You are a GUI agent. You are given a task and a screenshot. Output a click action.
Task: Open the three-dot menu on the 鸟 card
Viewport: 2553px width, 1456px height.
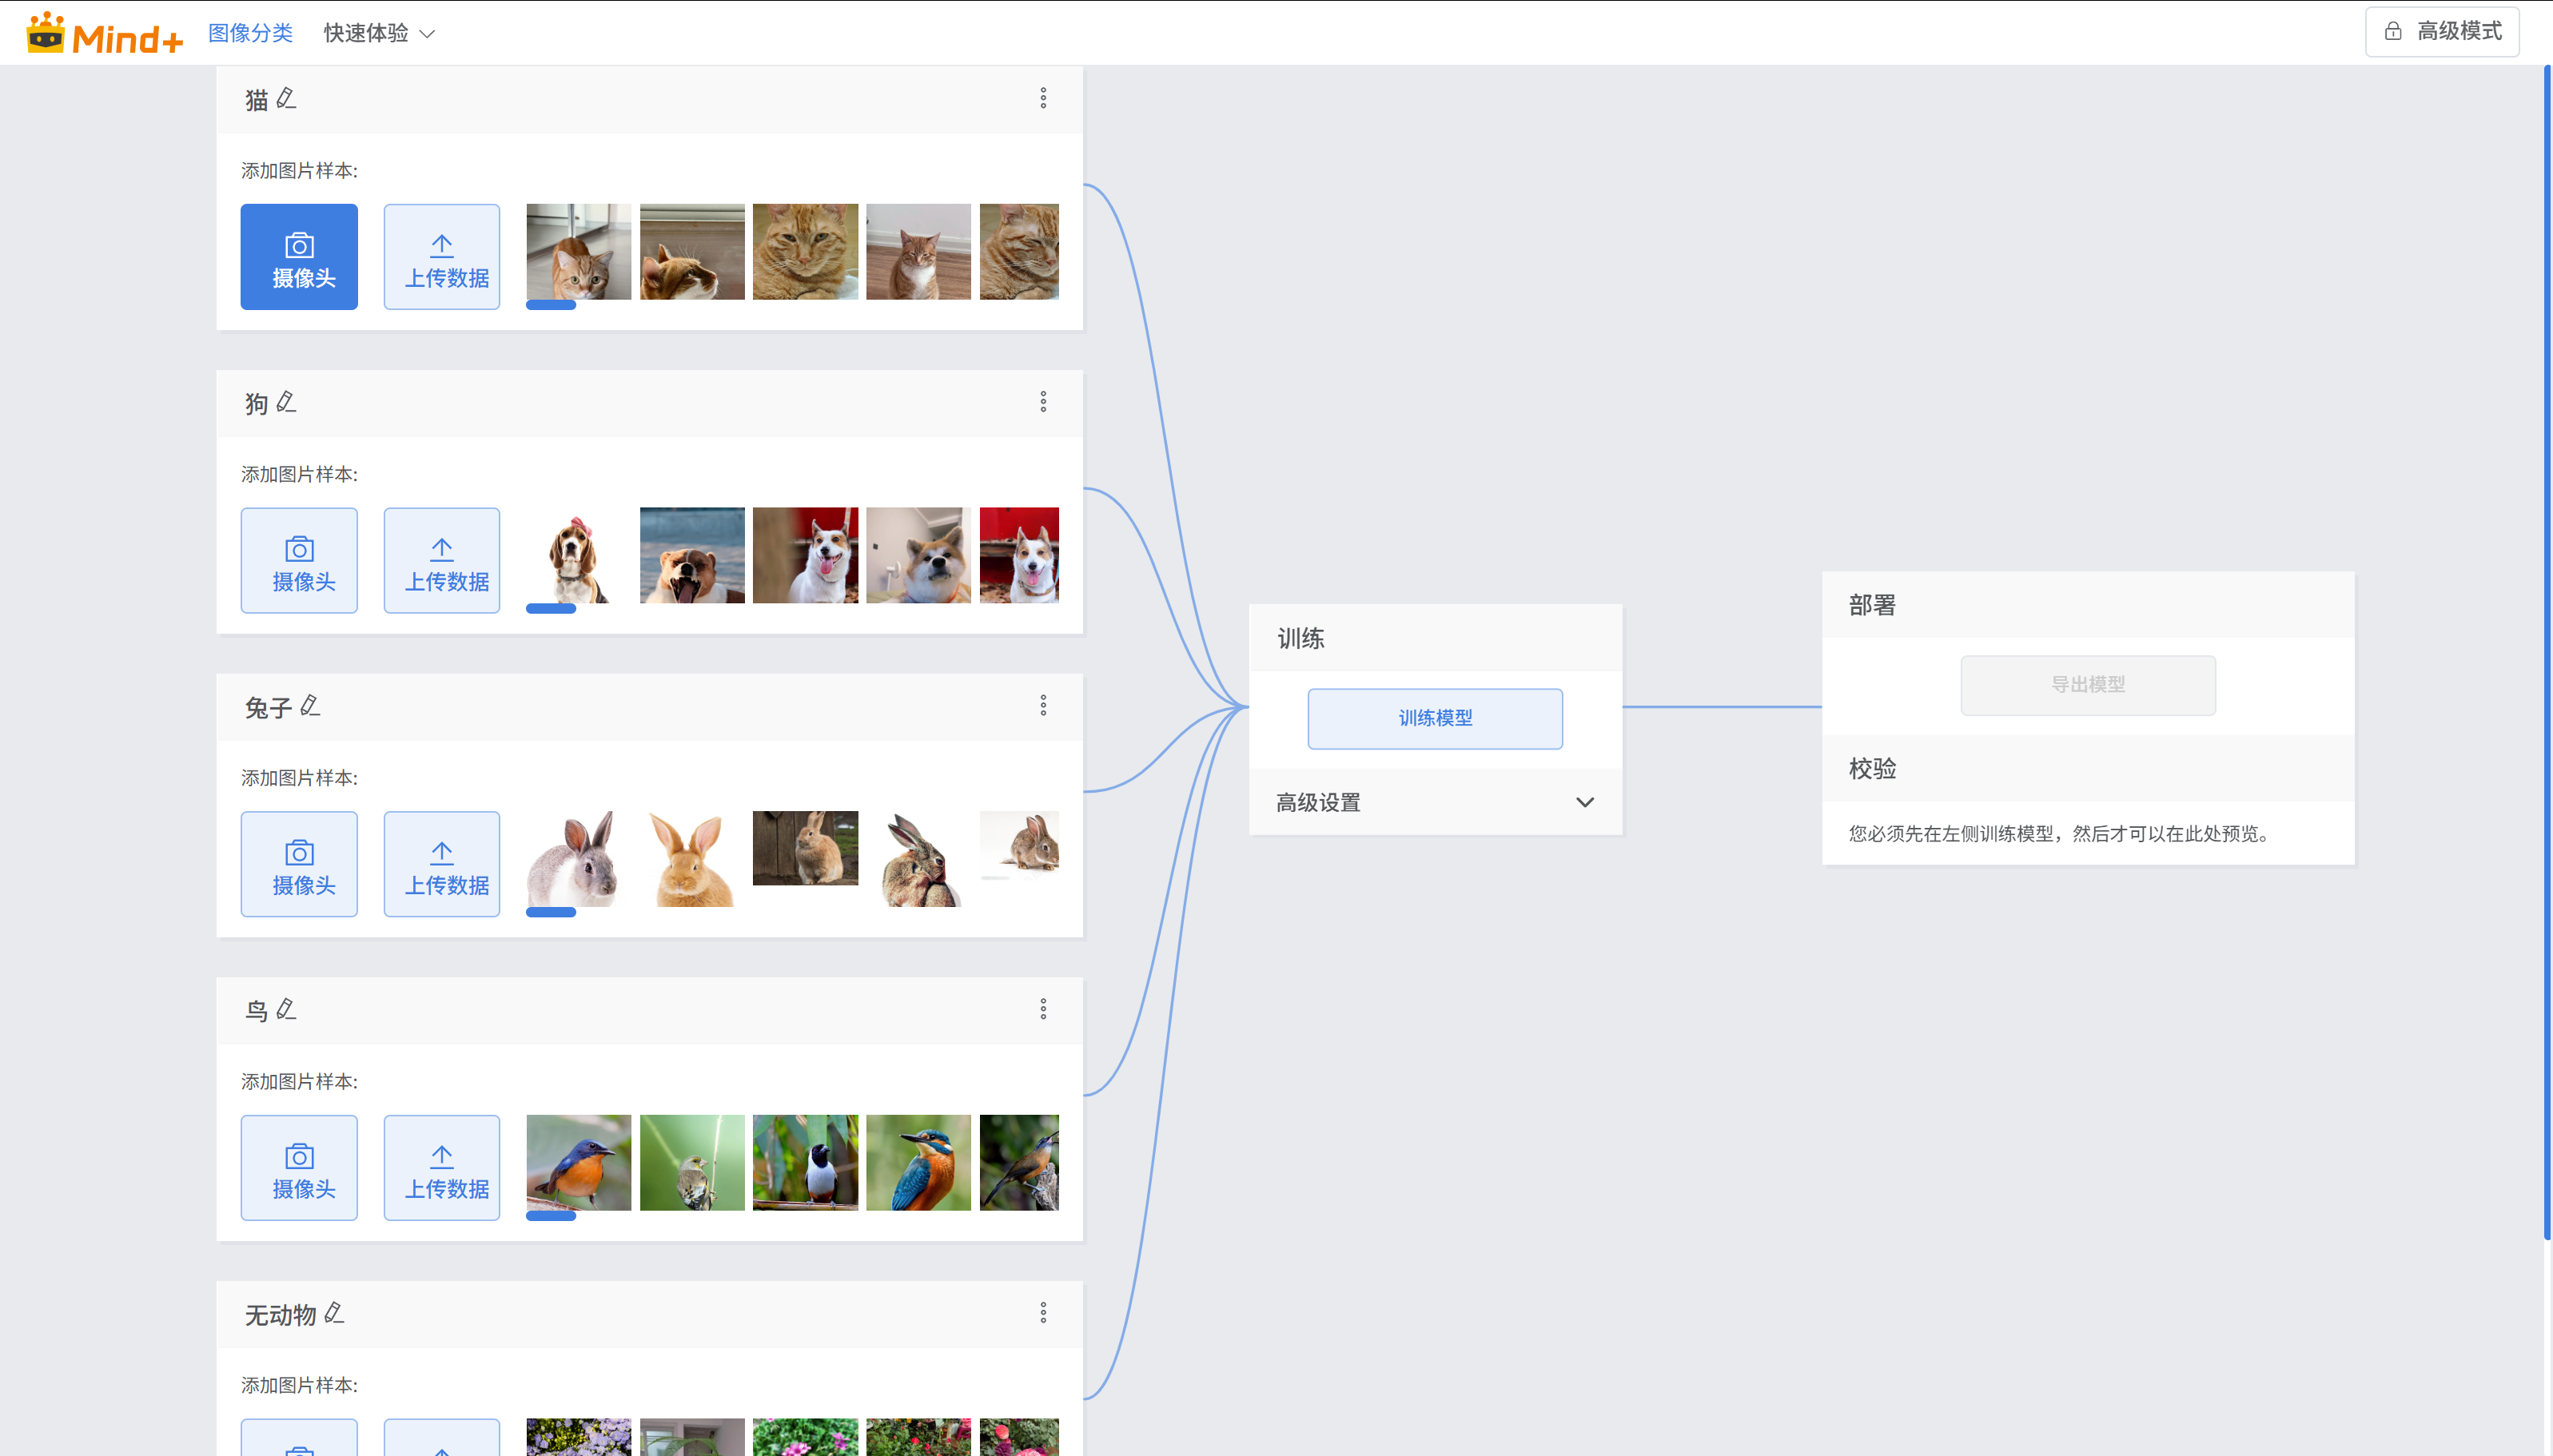coord(1042,1009)
